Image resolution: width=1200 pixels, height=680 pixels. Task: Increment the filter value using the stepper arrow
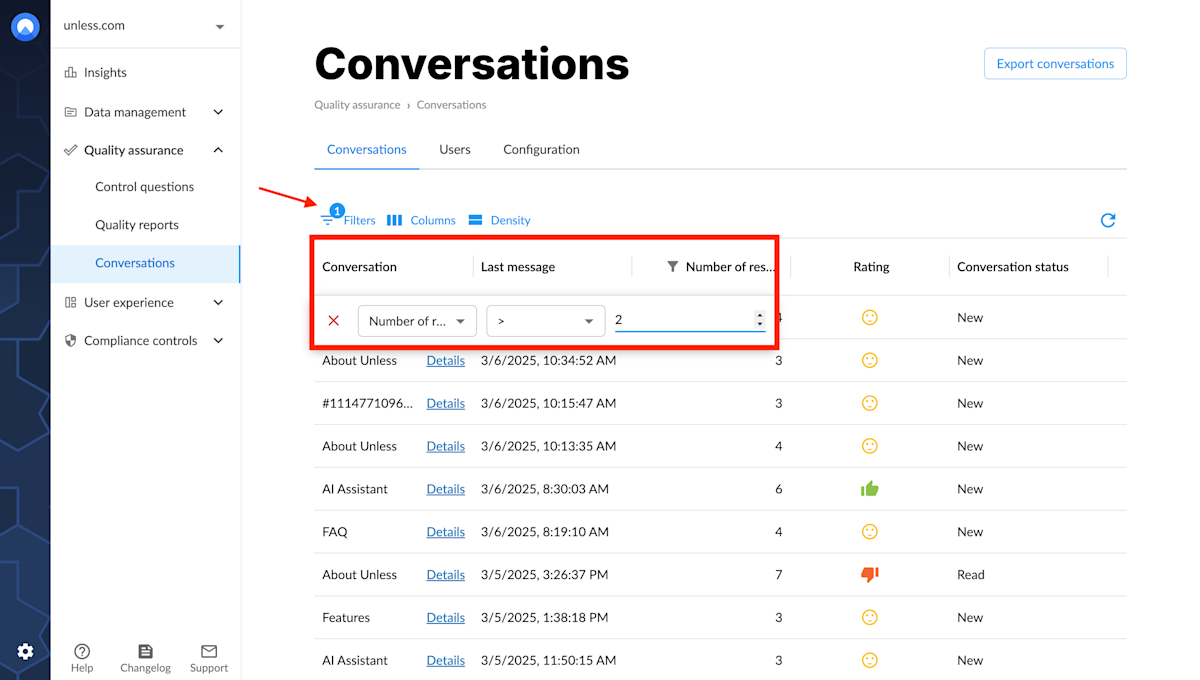click(759, 315)
